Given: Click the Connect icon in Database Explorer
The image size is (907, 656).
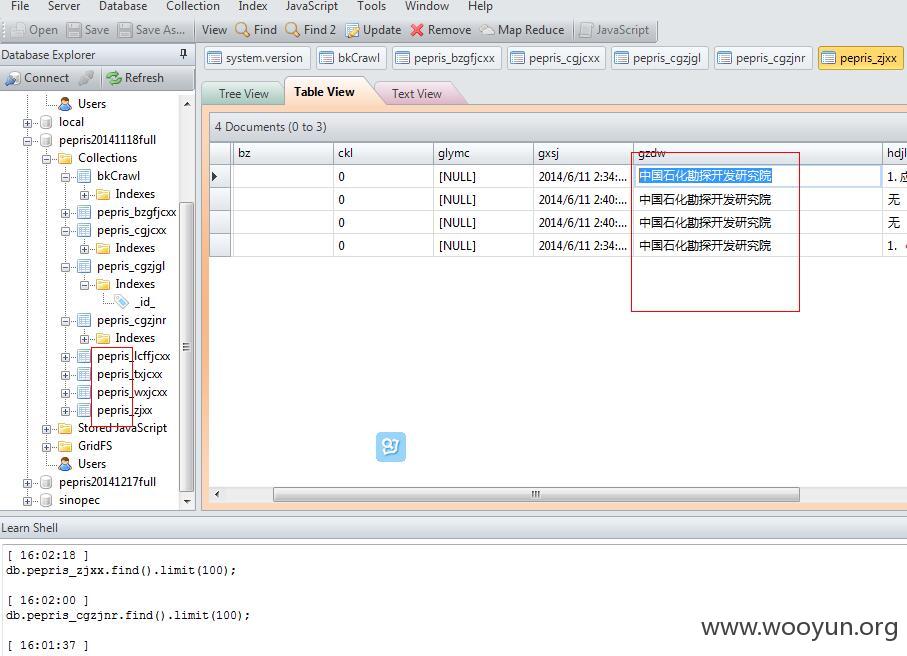Looking at the screenshot, I should [13, 78].
